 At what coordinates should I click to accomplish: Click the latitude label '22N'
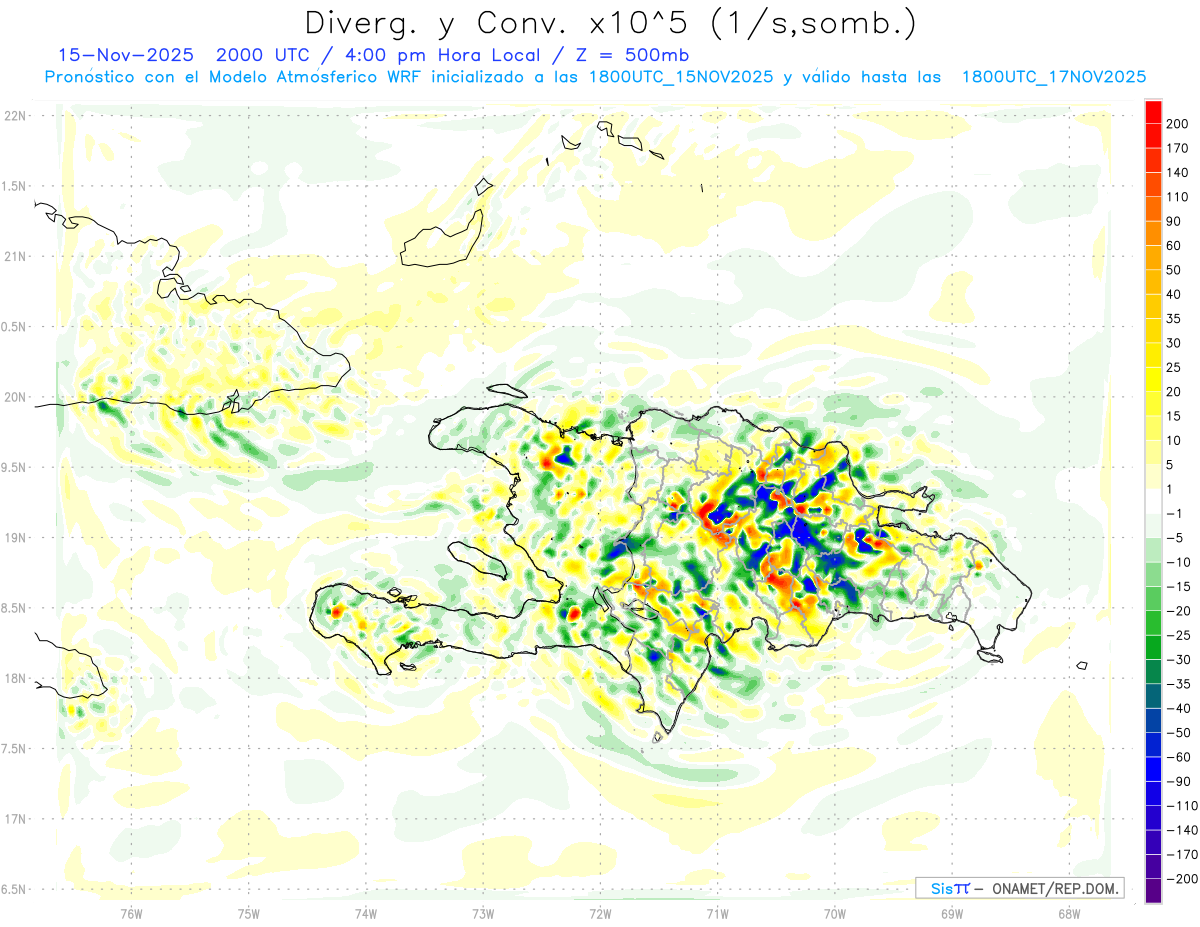14,116
